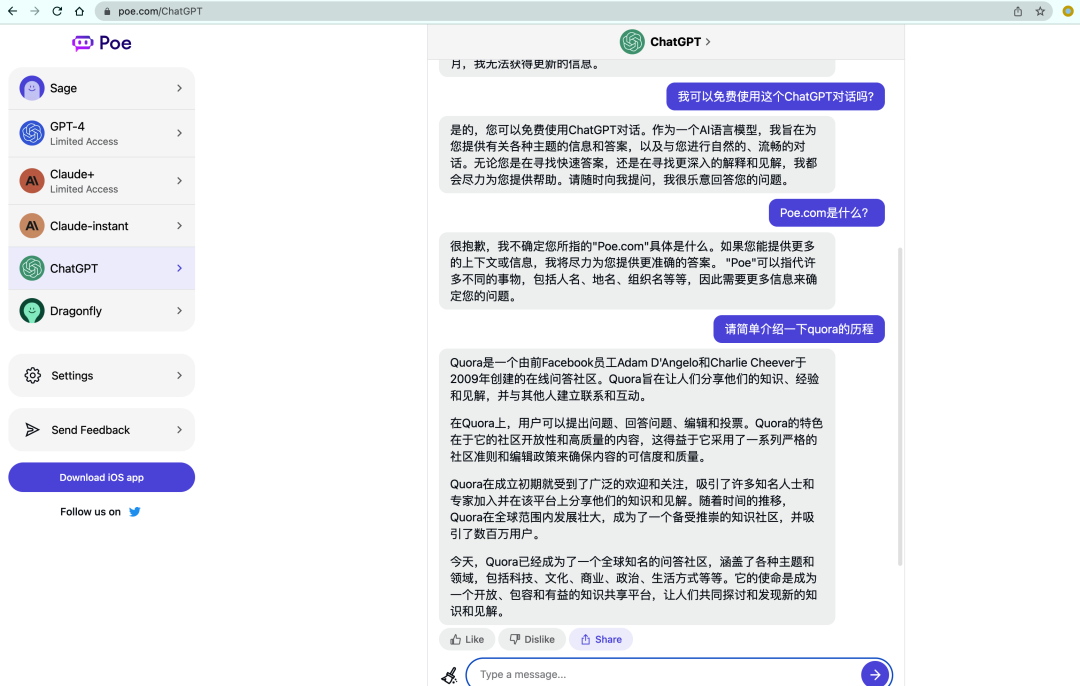Open Poe's Twitter page via bird icon
The width and height of the screenshot is (1080, 686).
click(135, 512)
